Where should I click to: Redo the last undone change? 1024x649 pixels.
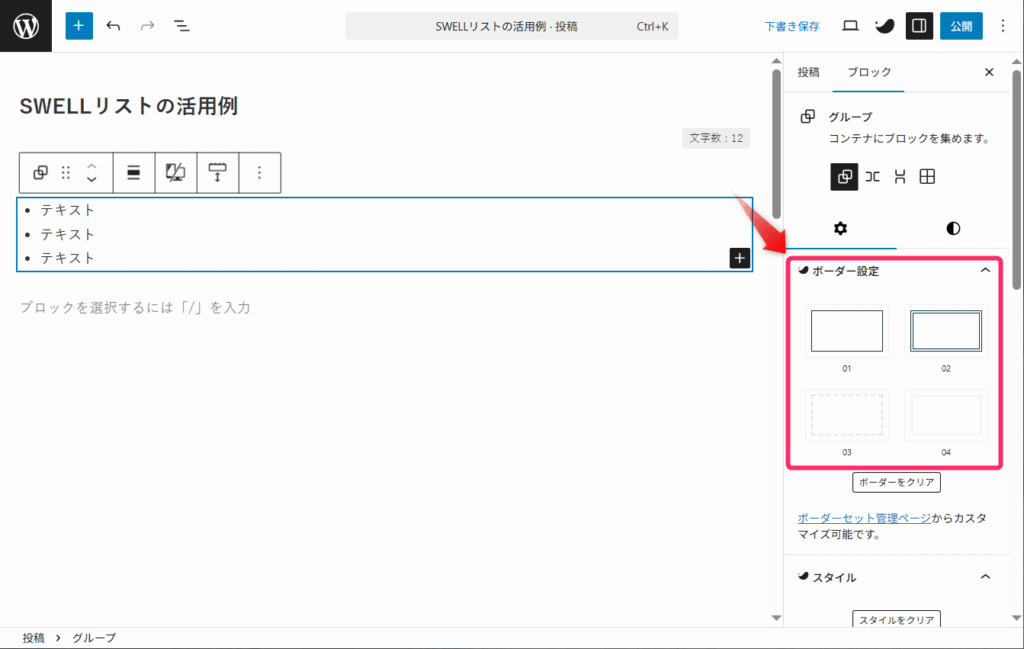(x=148, y=26)
